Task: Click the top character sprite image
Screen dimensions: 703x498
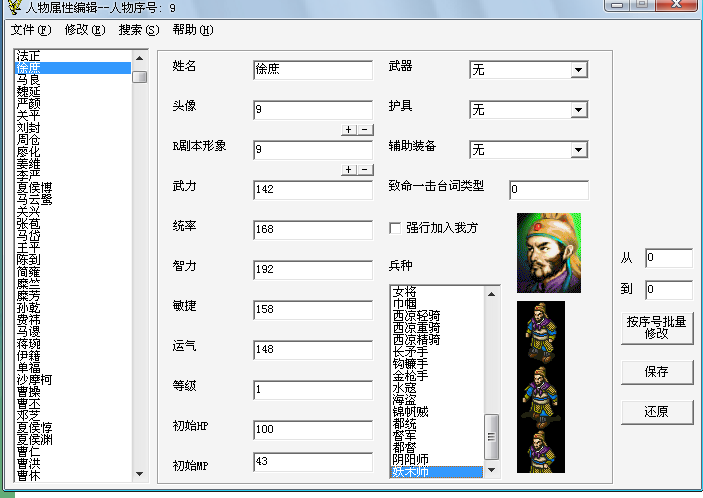Action: [541, 331]
